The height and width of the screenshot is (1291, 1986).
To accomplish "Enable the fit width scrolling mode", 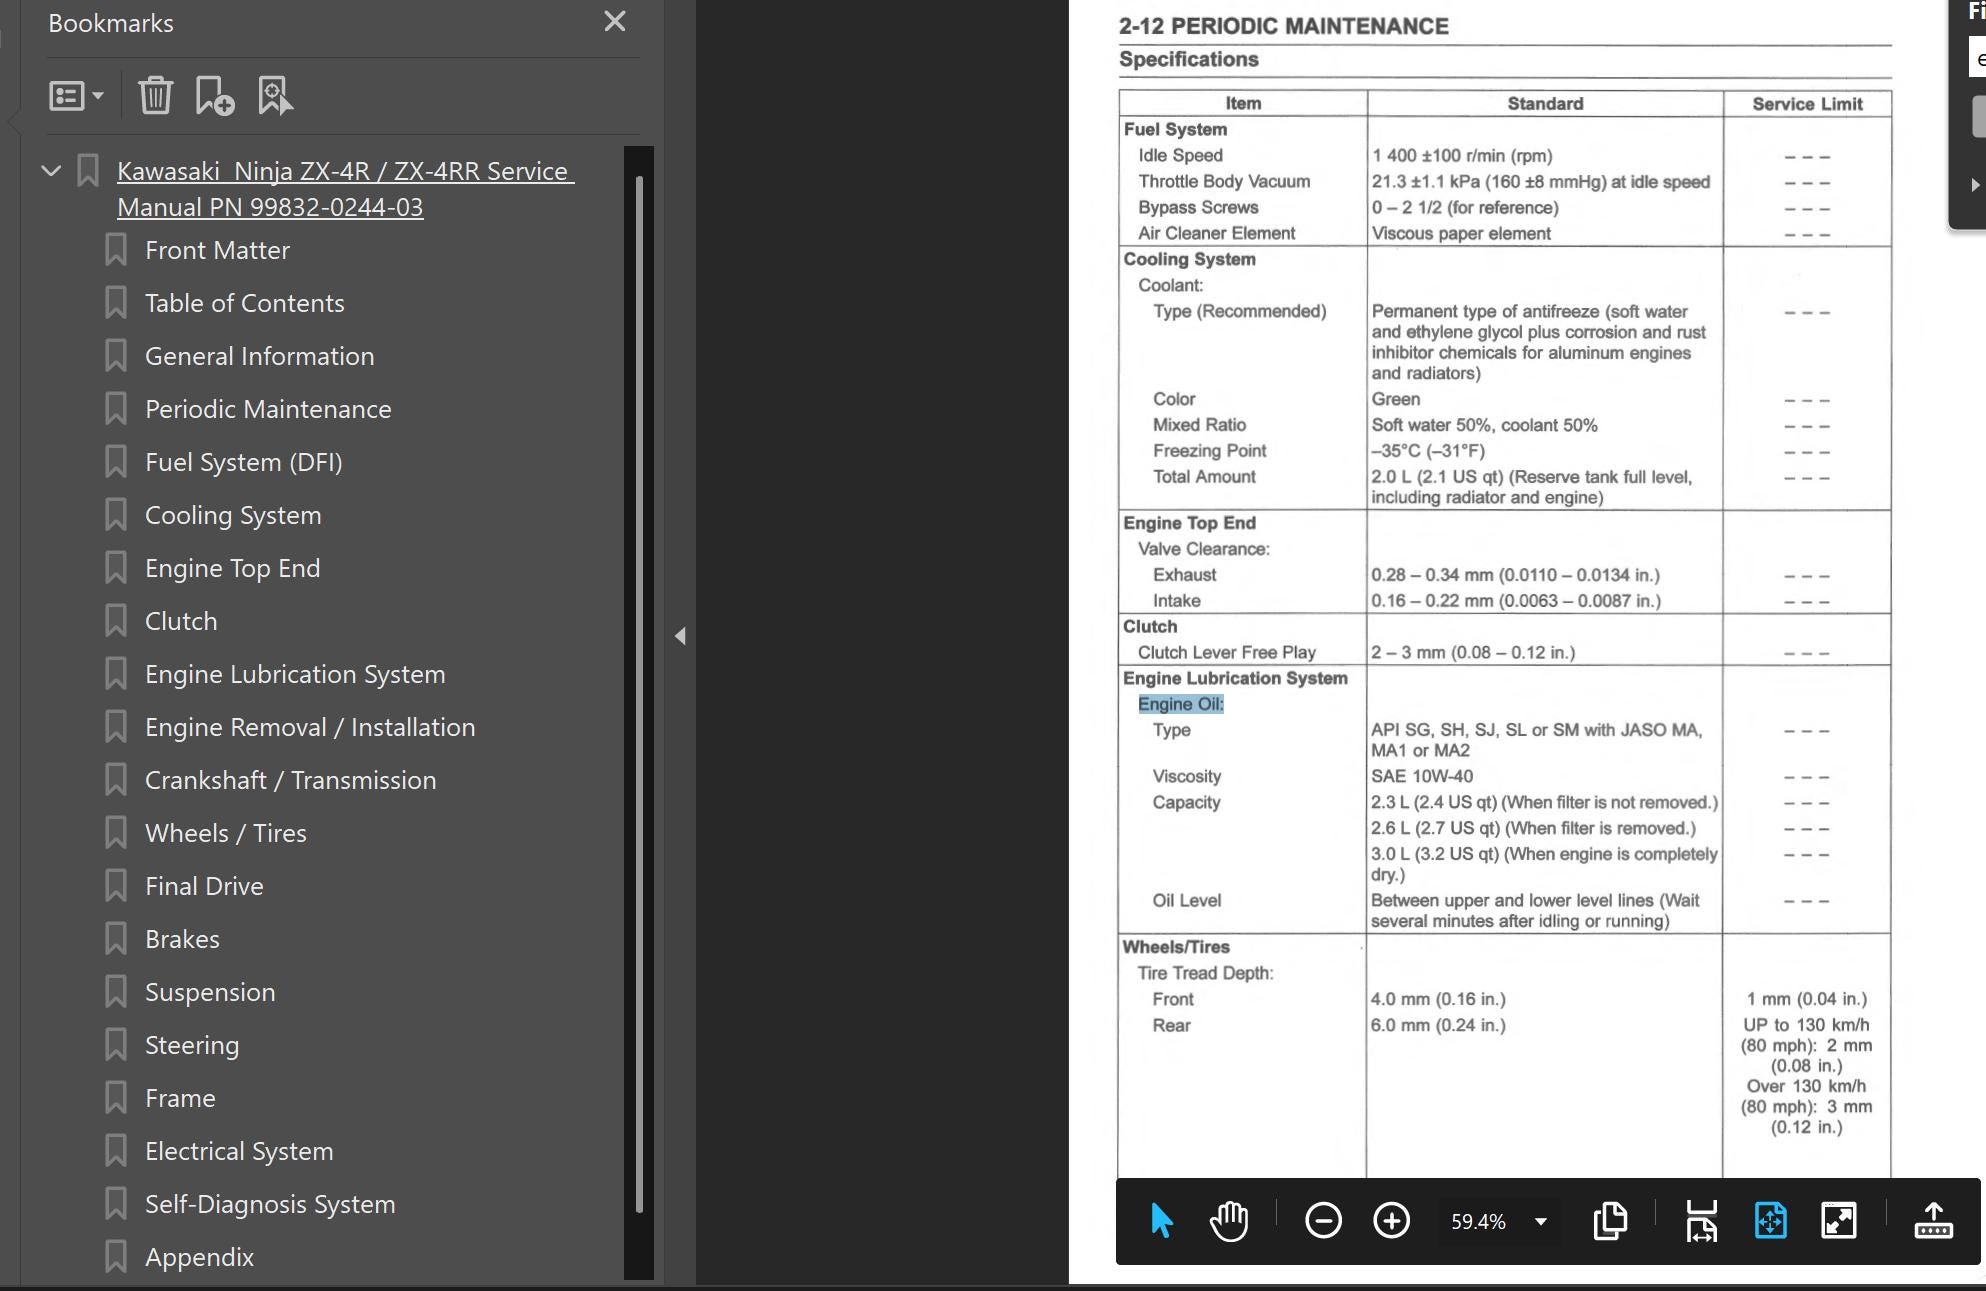I will [1701, 1221].
